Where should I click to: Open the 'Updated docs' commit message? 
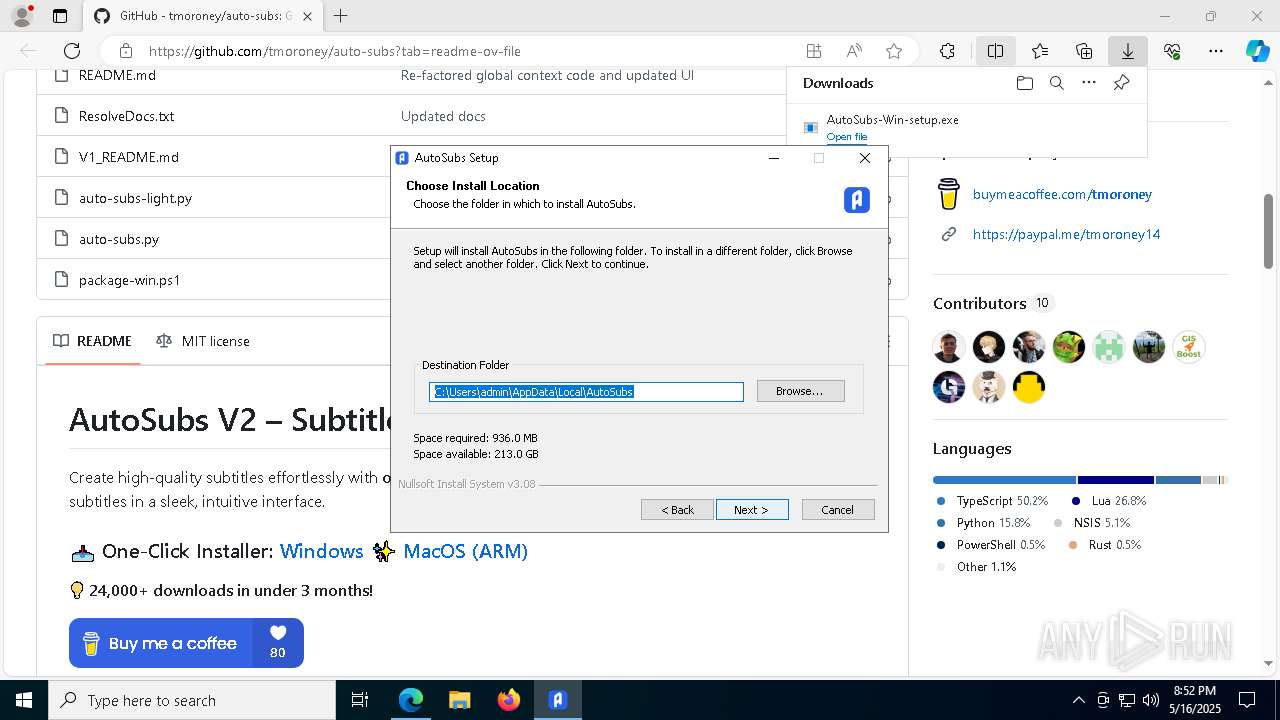(443, 116)
